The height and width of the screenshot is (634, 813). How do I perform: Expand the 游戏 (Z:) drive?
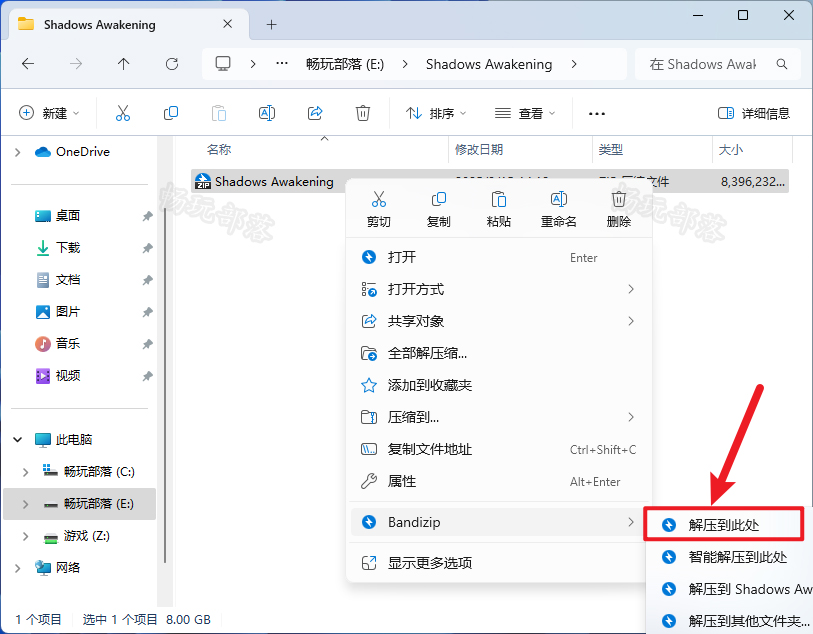(x=25, y=536)
